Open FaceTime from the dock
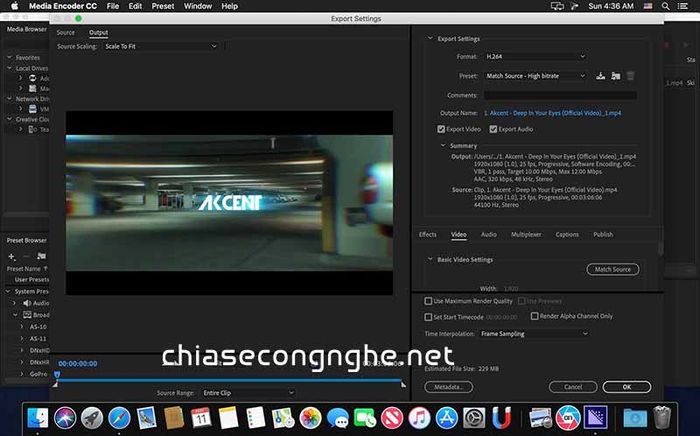700x436 pixels. point(365,418)
